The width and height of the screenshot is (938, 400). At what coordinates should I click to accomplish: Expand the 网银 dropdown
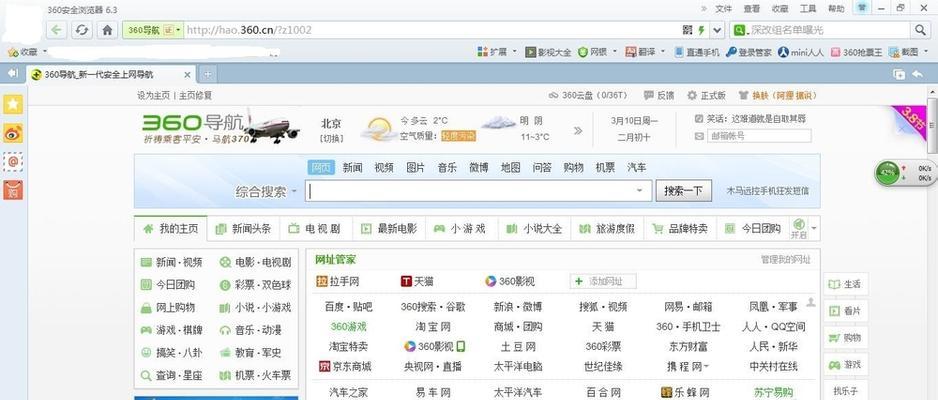[614, 52]
